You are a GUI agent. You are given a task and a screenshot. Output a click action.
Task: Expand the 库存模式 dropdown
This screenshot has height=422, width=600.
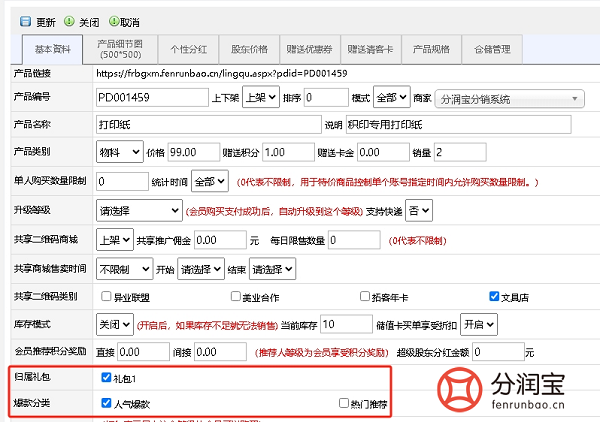tap(114, 324)
